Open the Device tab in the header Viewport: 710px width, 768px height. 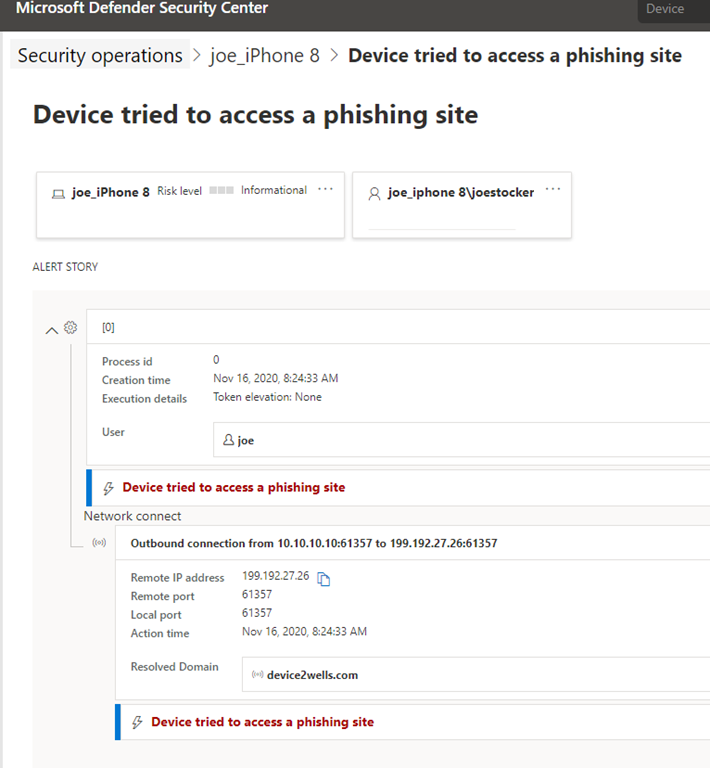point(665,9)
